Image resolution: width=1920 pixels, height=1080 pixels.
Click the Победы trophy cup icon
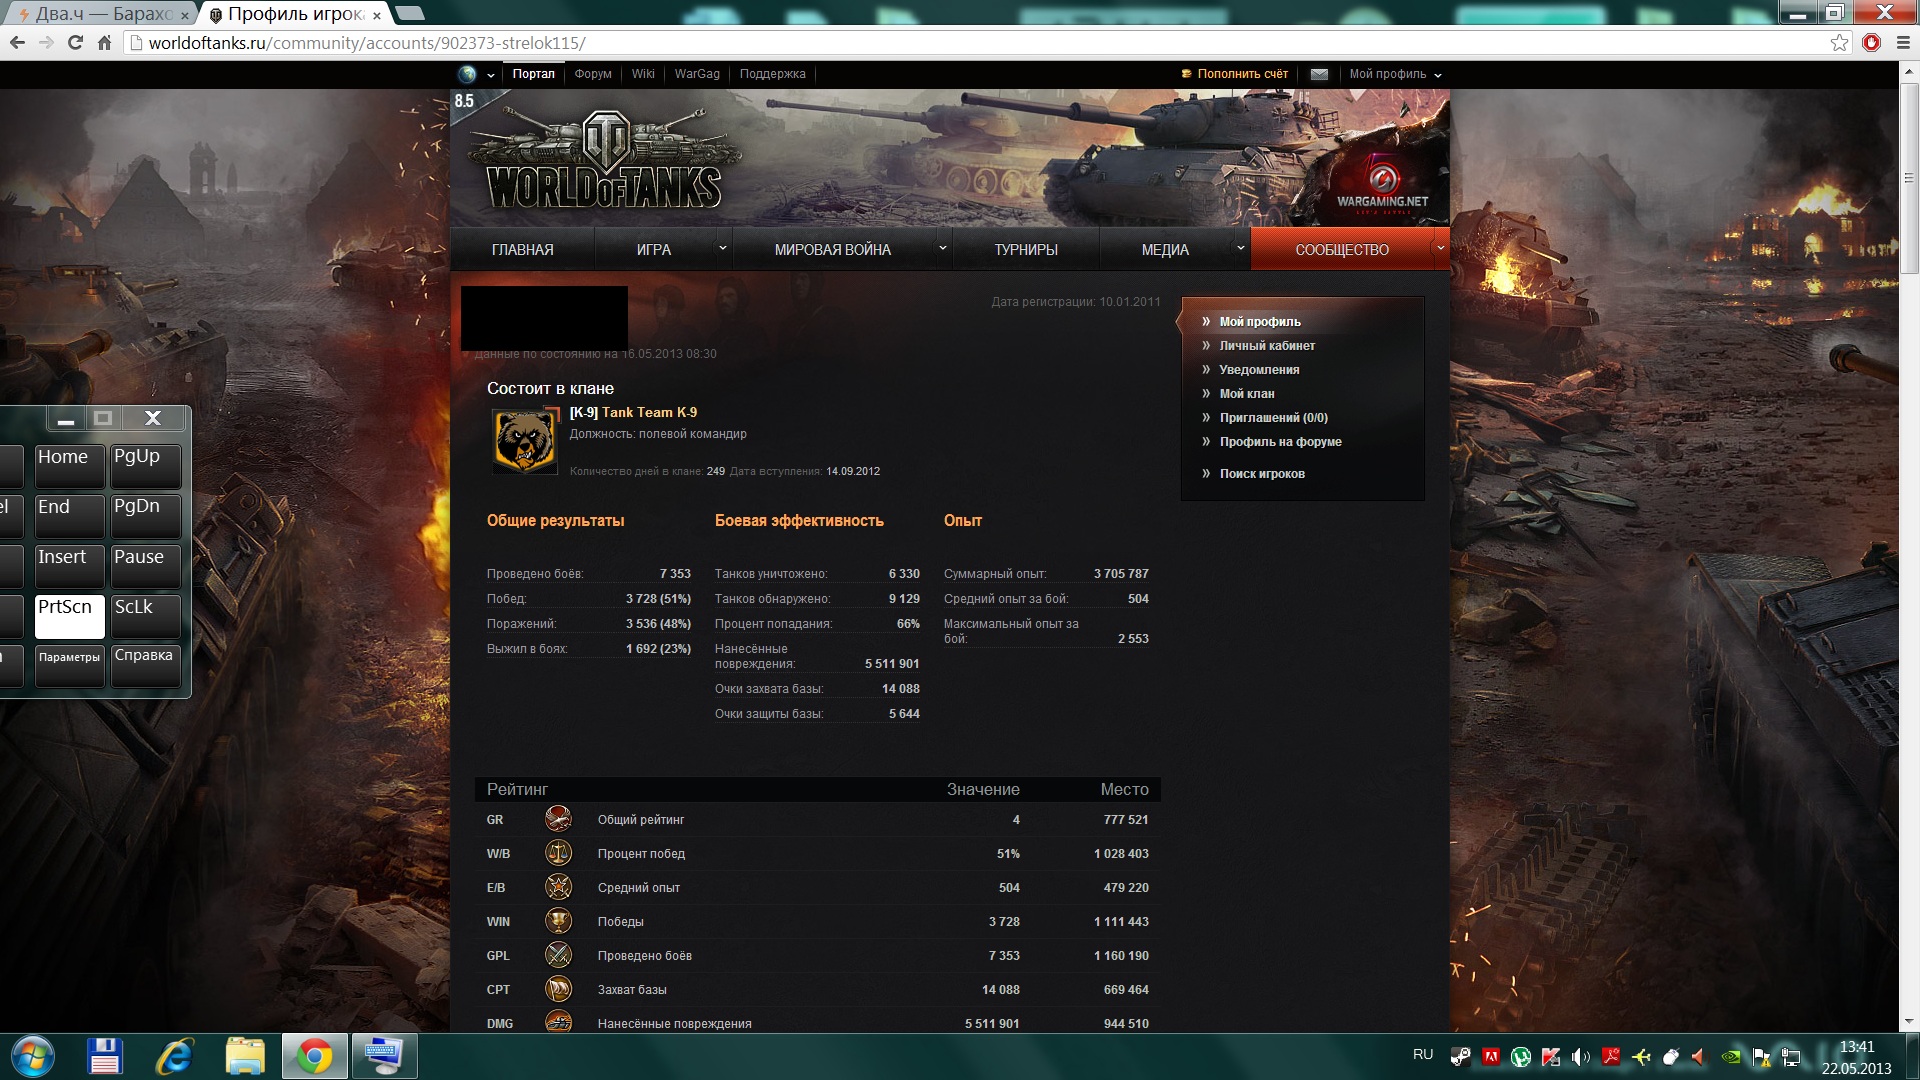pyautogui.click(x=558, y=921)
